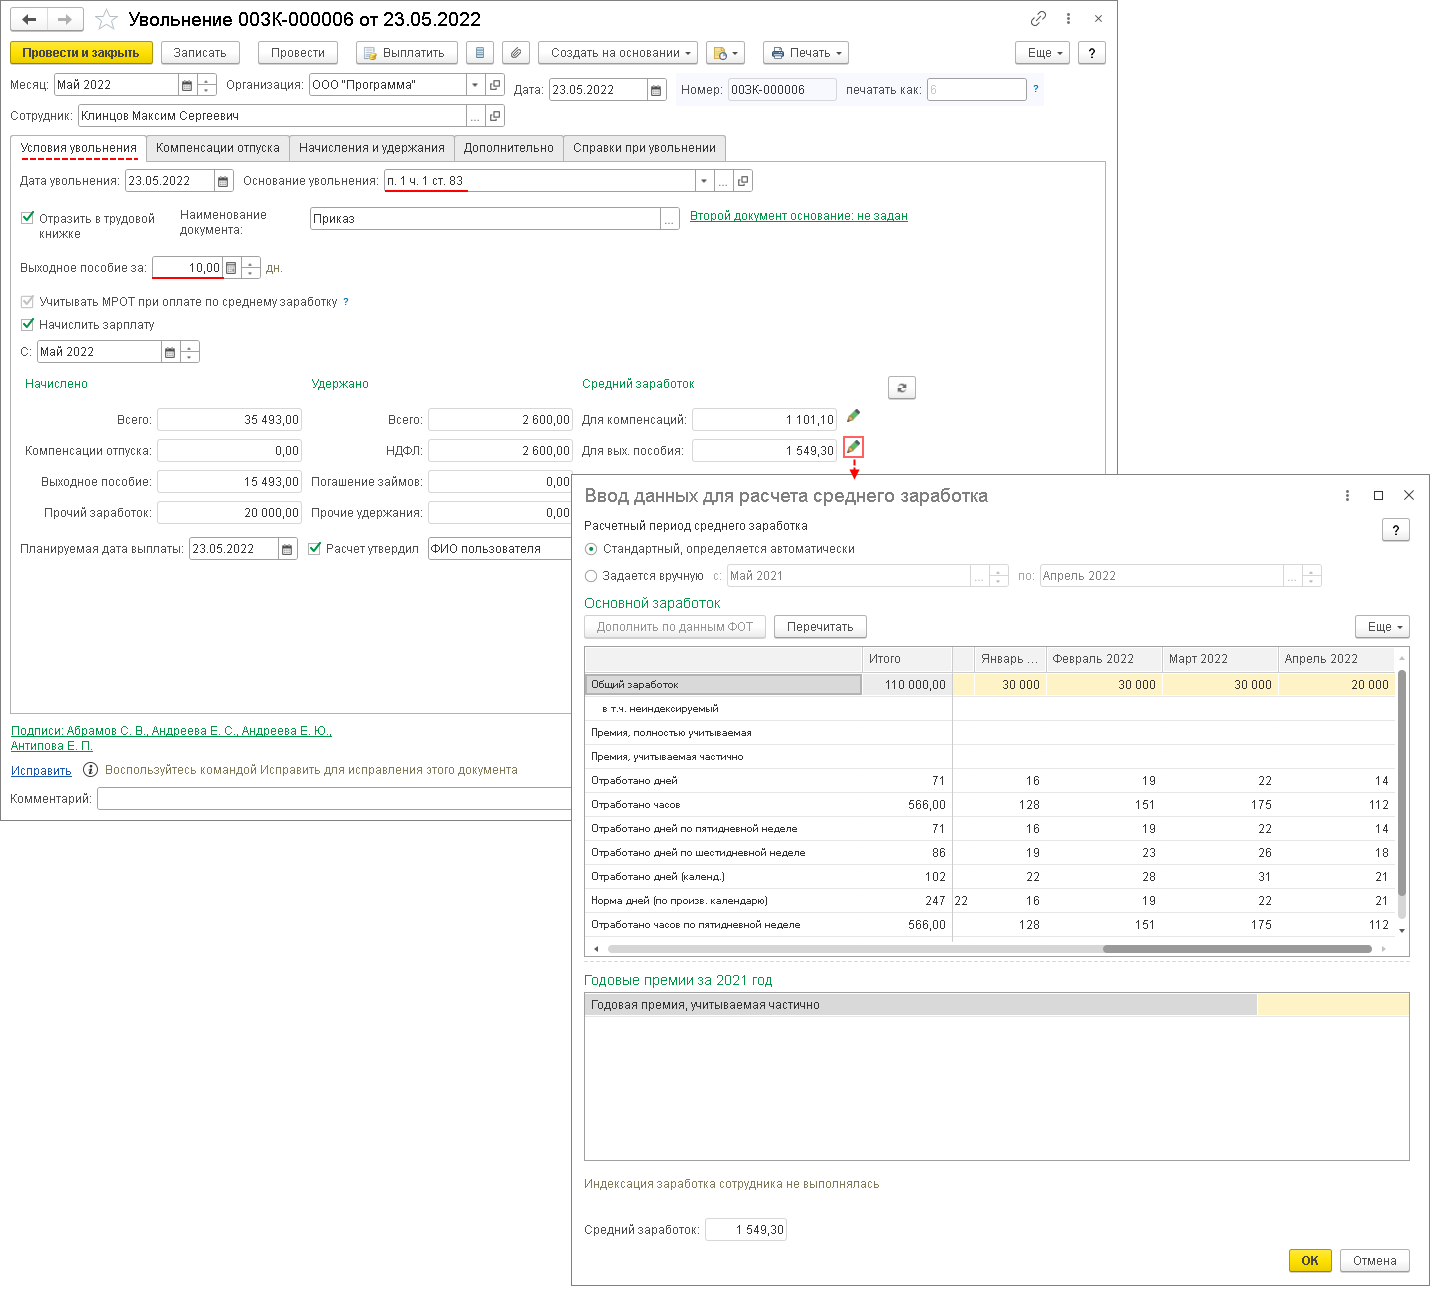The width and height of the screenshot is (1433, 1290).
Task: Switch to Условия увольнения tab
Action: pos(78,148)
